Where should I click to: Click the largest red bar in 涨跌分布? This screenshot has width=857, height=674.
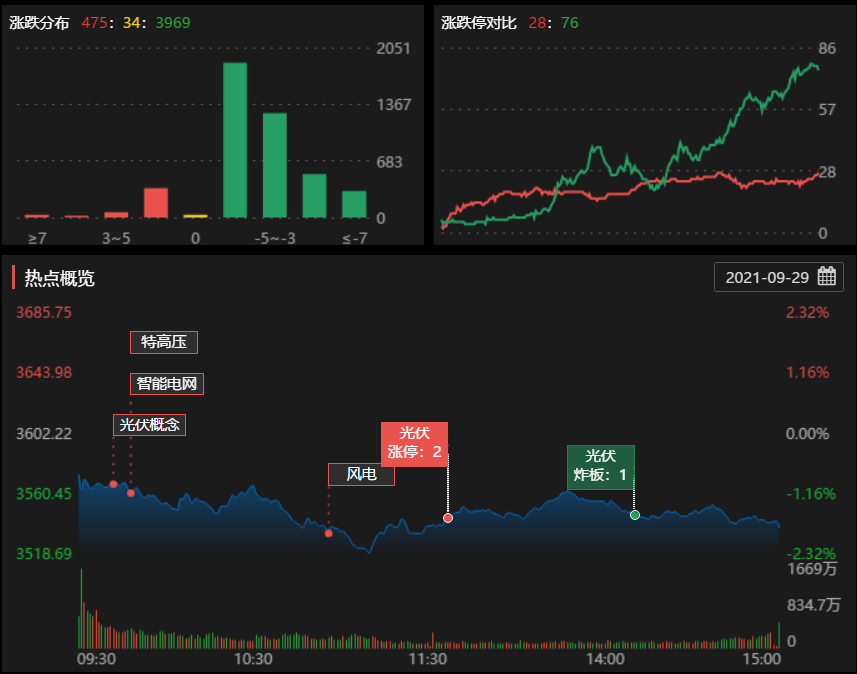point(155,203)
